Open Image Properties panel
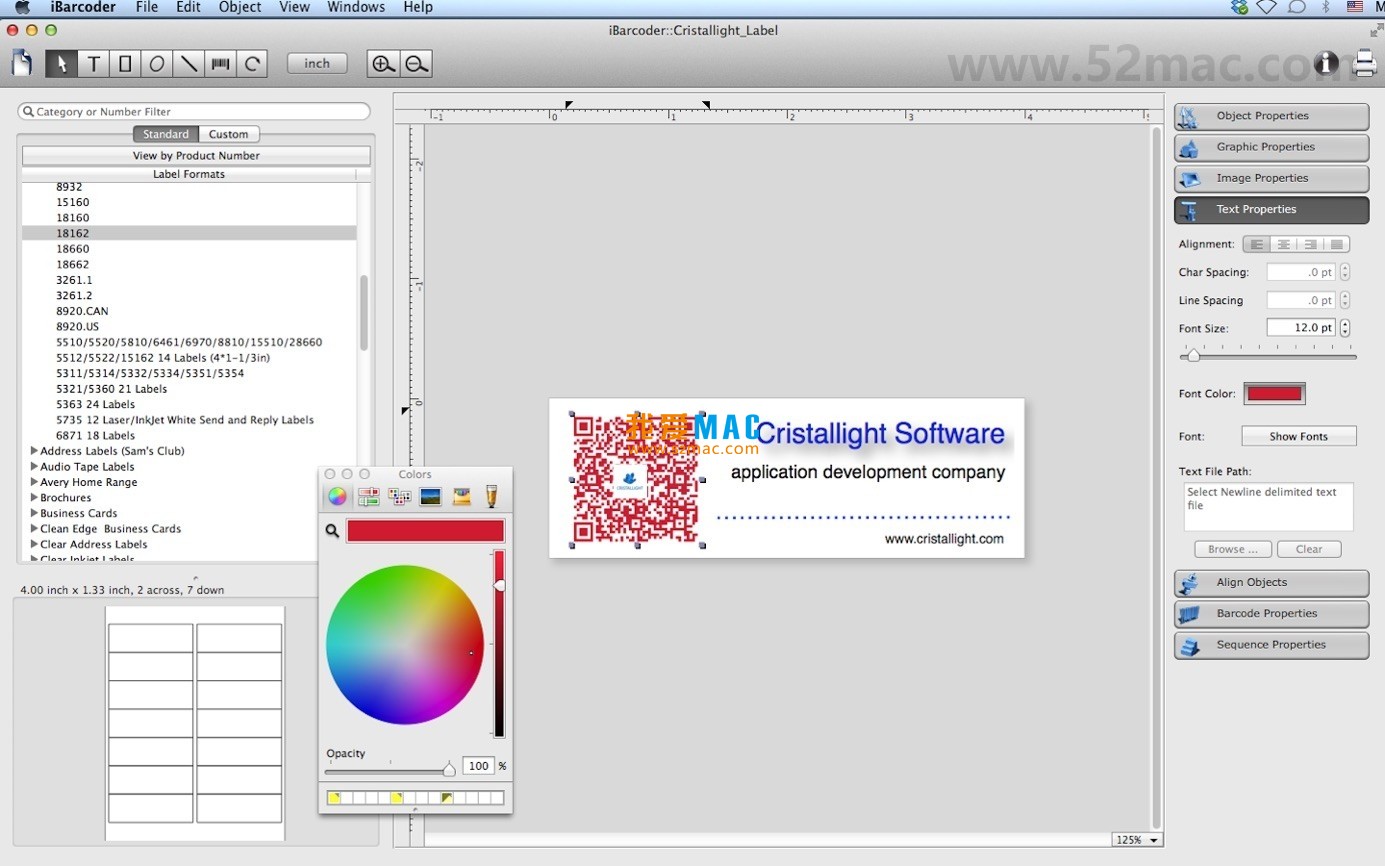 point(1271,178)
